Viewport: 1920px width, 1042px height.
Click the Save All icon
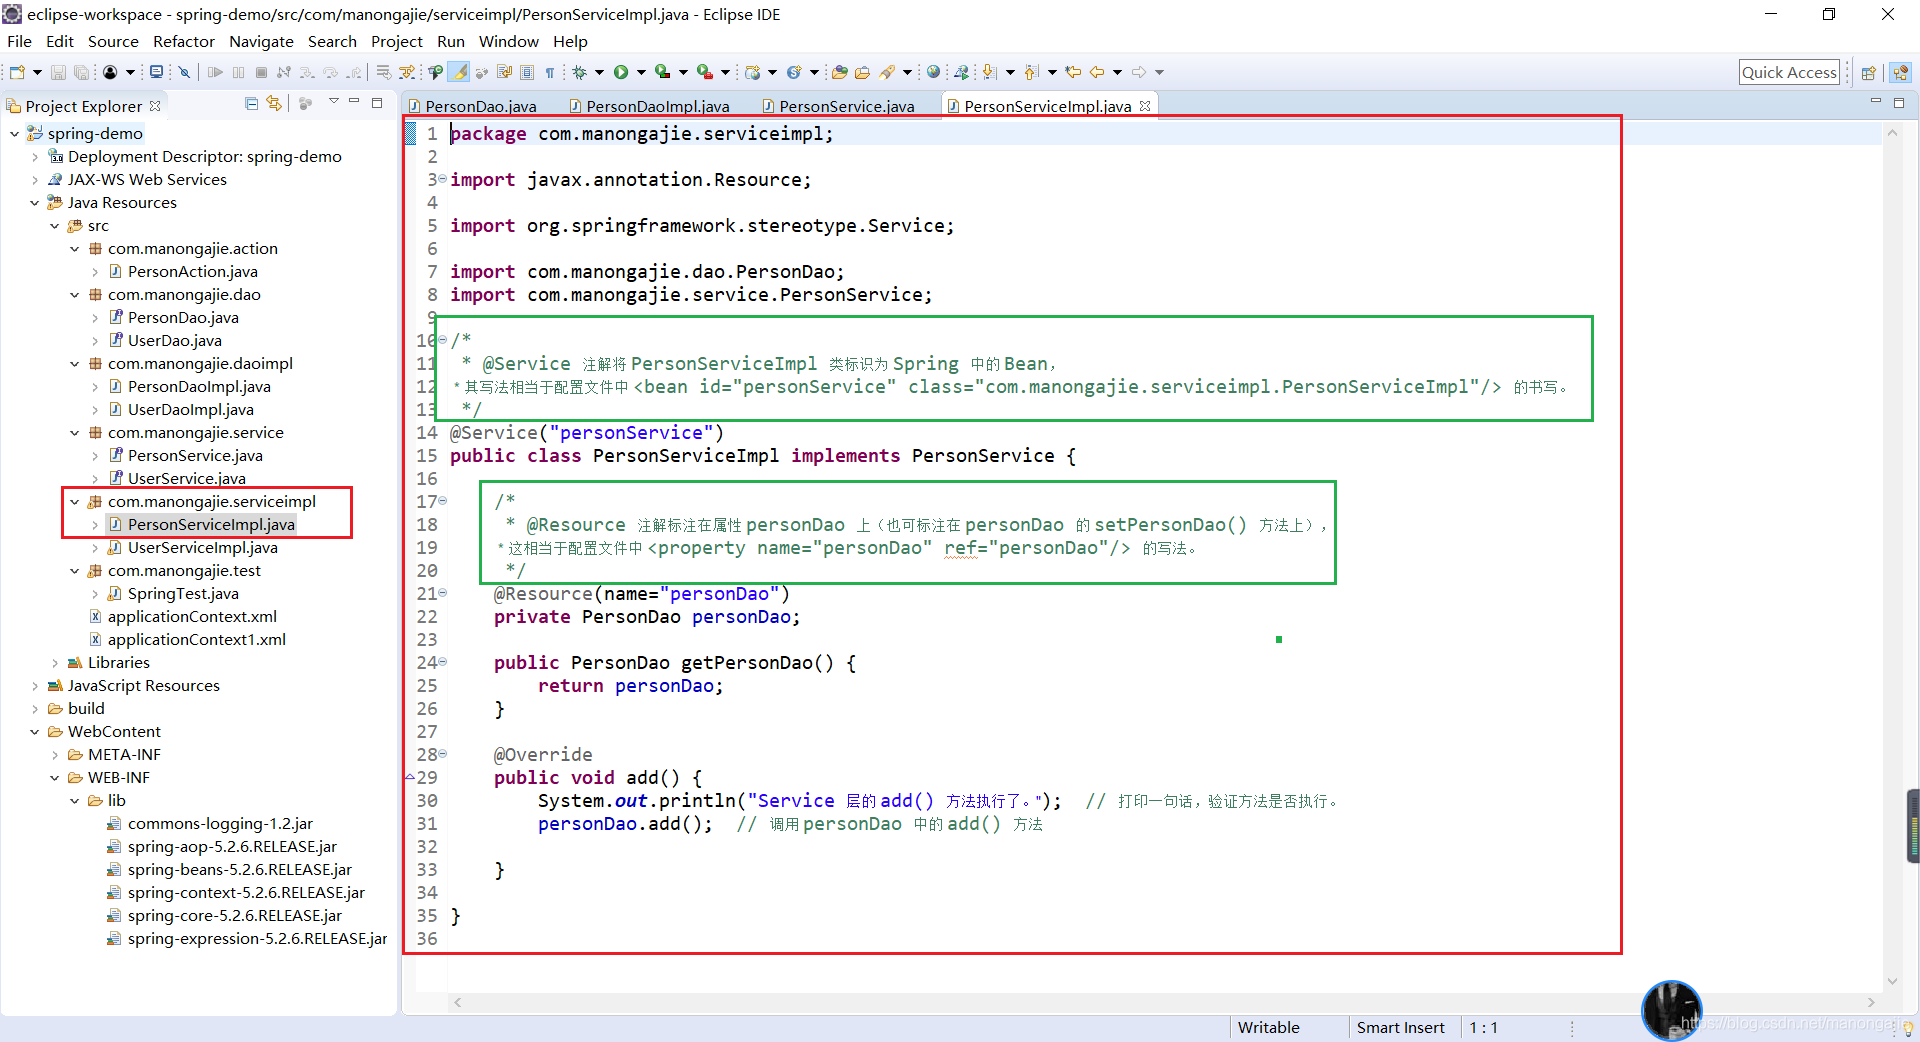80,71
